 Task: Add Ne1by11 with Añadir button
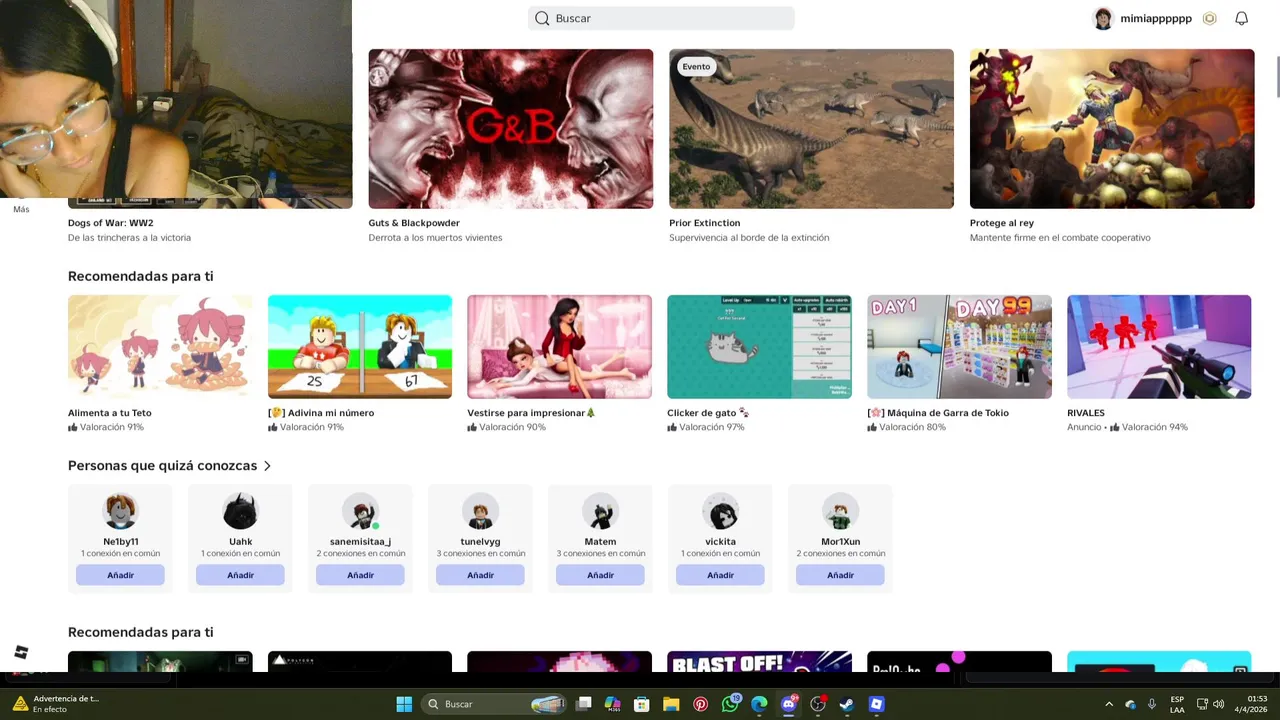point(120,575)
